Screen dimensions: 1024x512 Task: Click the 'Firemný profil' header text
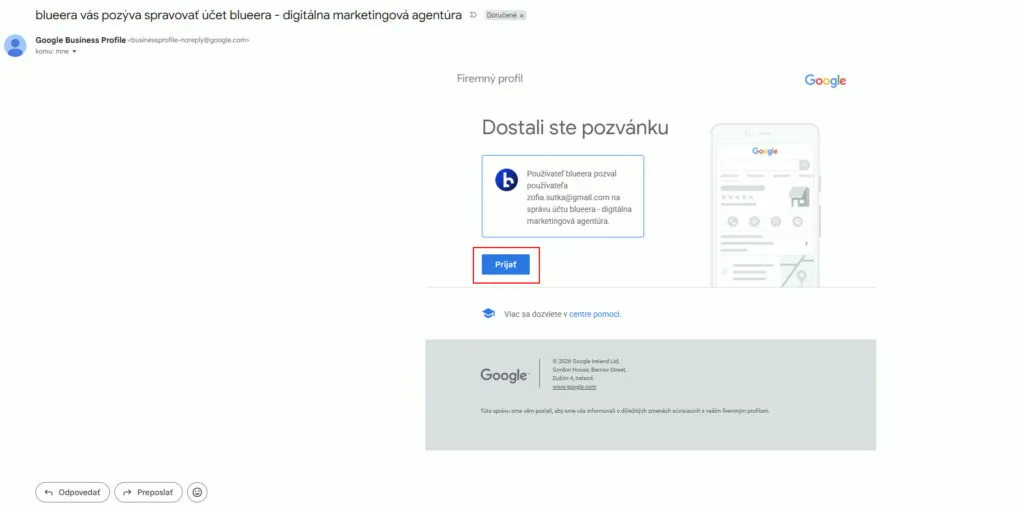[490, 79]
